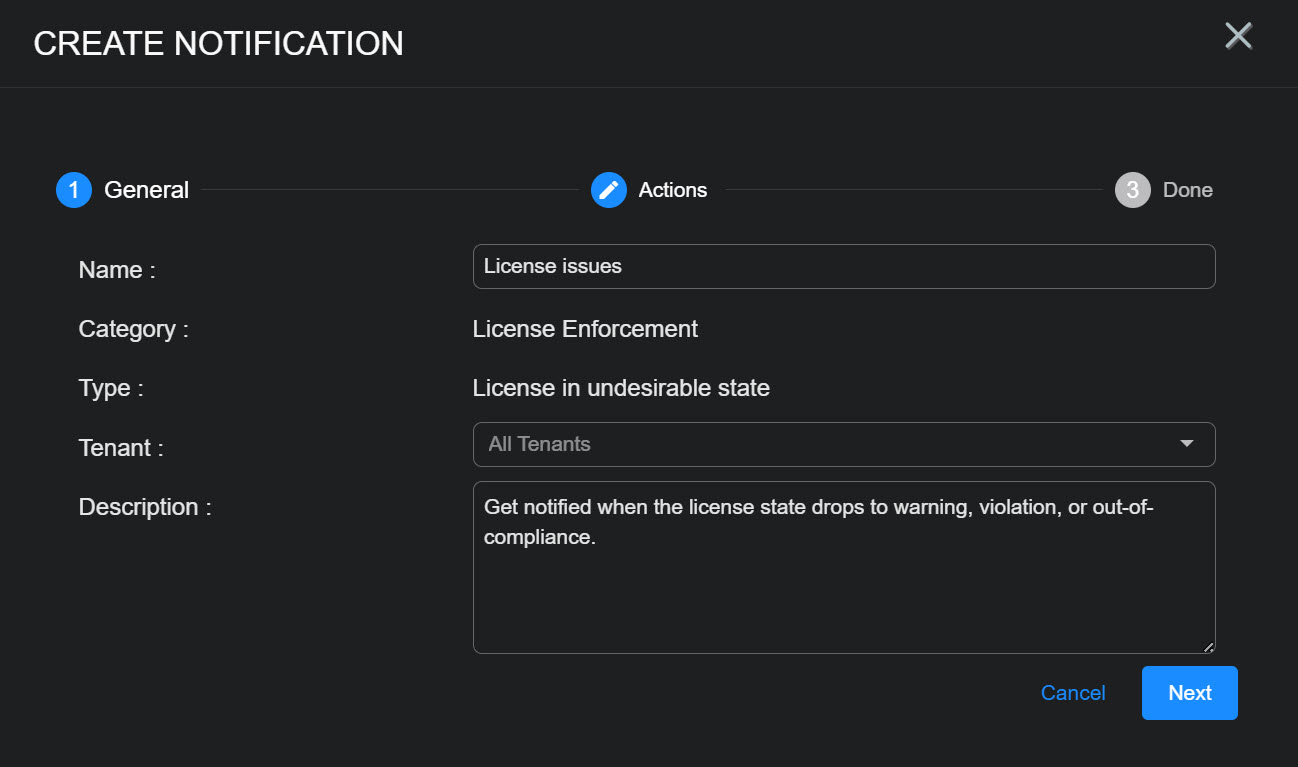This screenshot has width=1298, height=767.
Task: Click the Description field label
Action: coord(145,507)
